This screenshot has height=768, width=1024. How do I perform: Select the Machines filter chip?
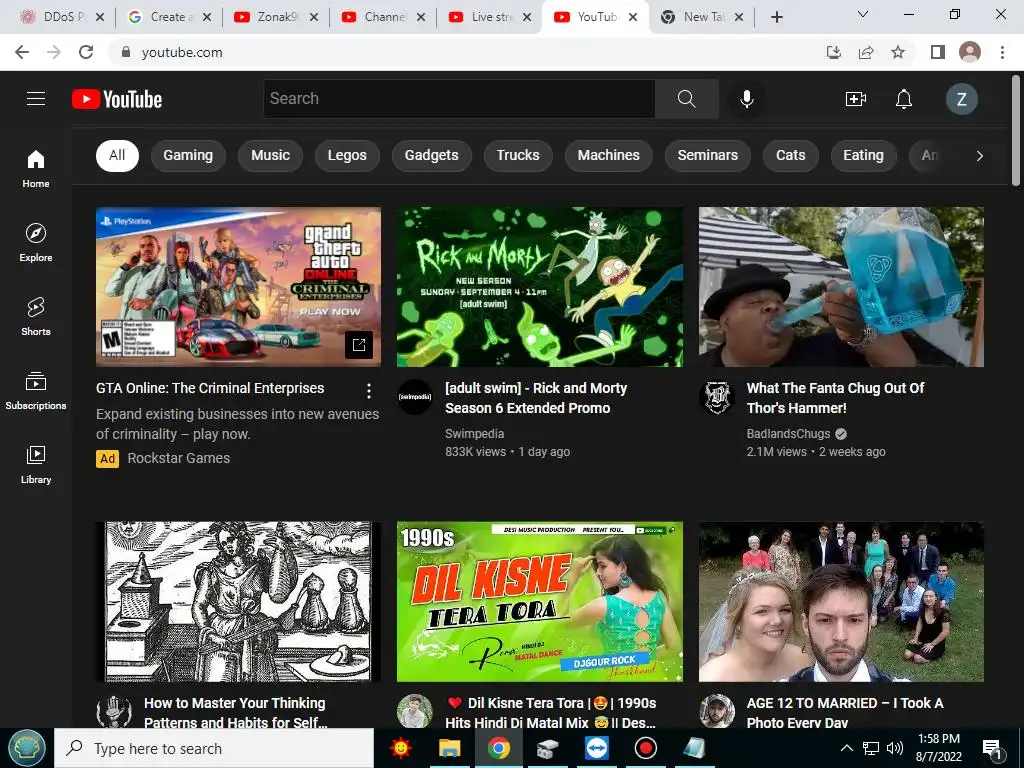pyautogui.click(x=609, y=155)
